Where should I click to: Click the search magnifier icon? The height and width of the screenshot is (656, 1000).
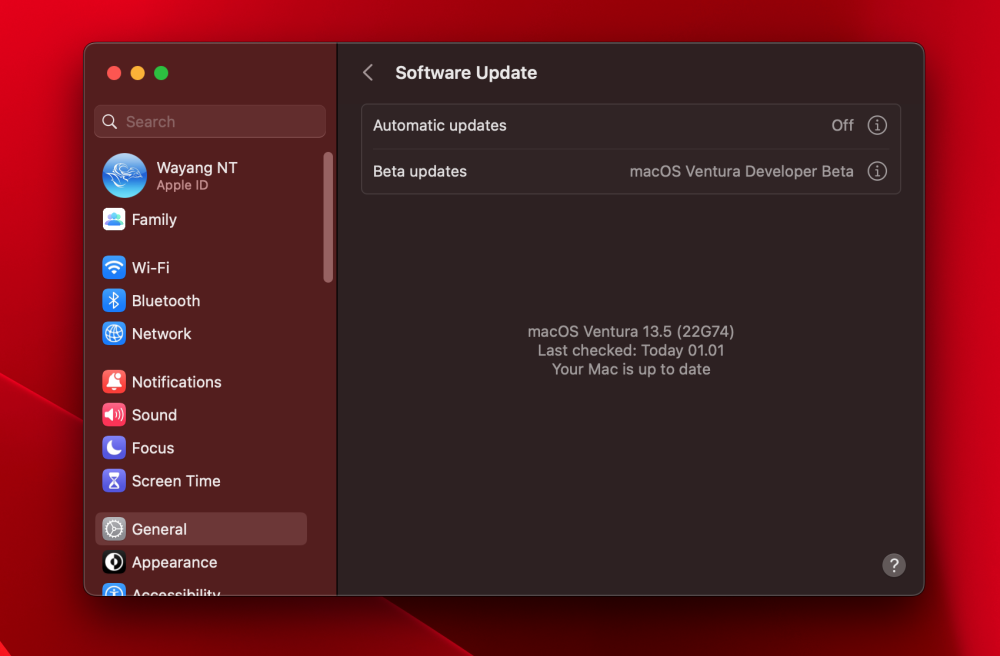pyautogui.click(x=110, y=122)
